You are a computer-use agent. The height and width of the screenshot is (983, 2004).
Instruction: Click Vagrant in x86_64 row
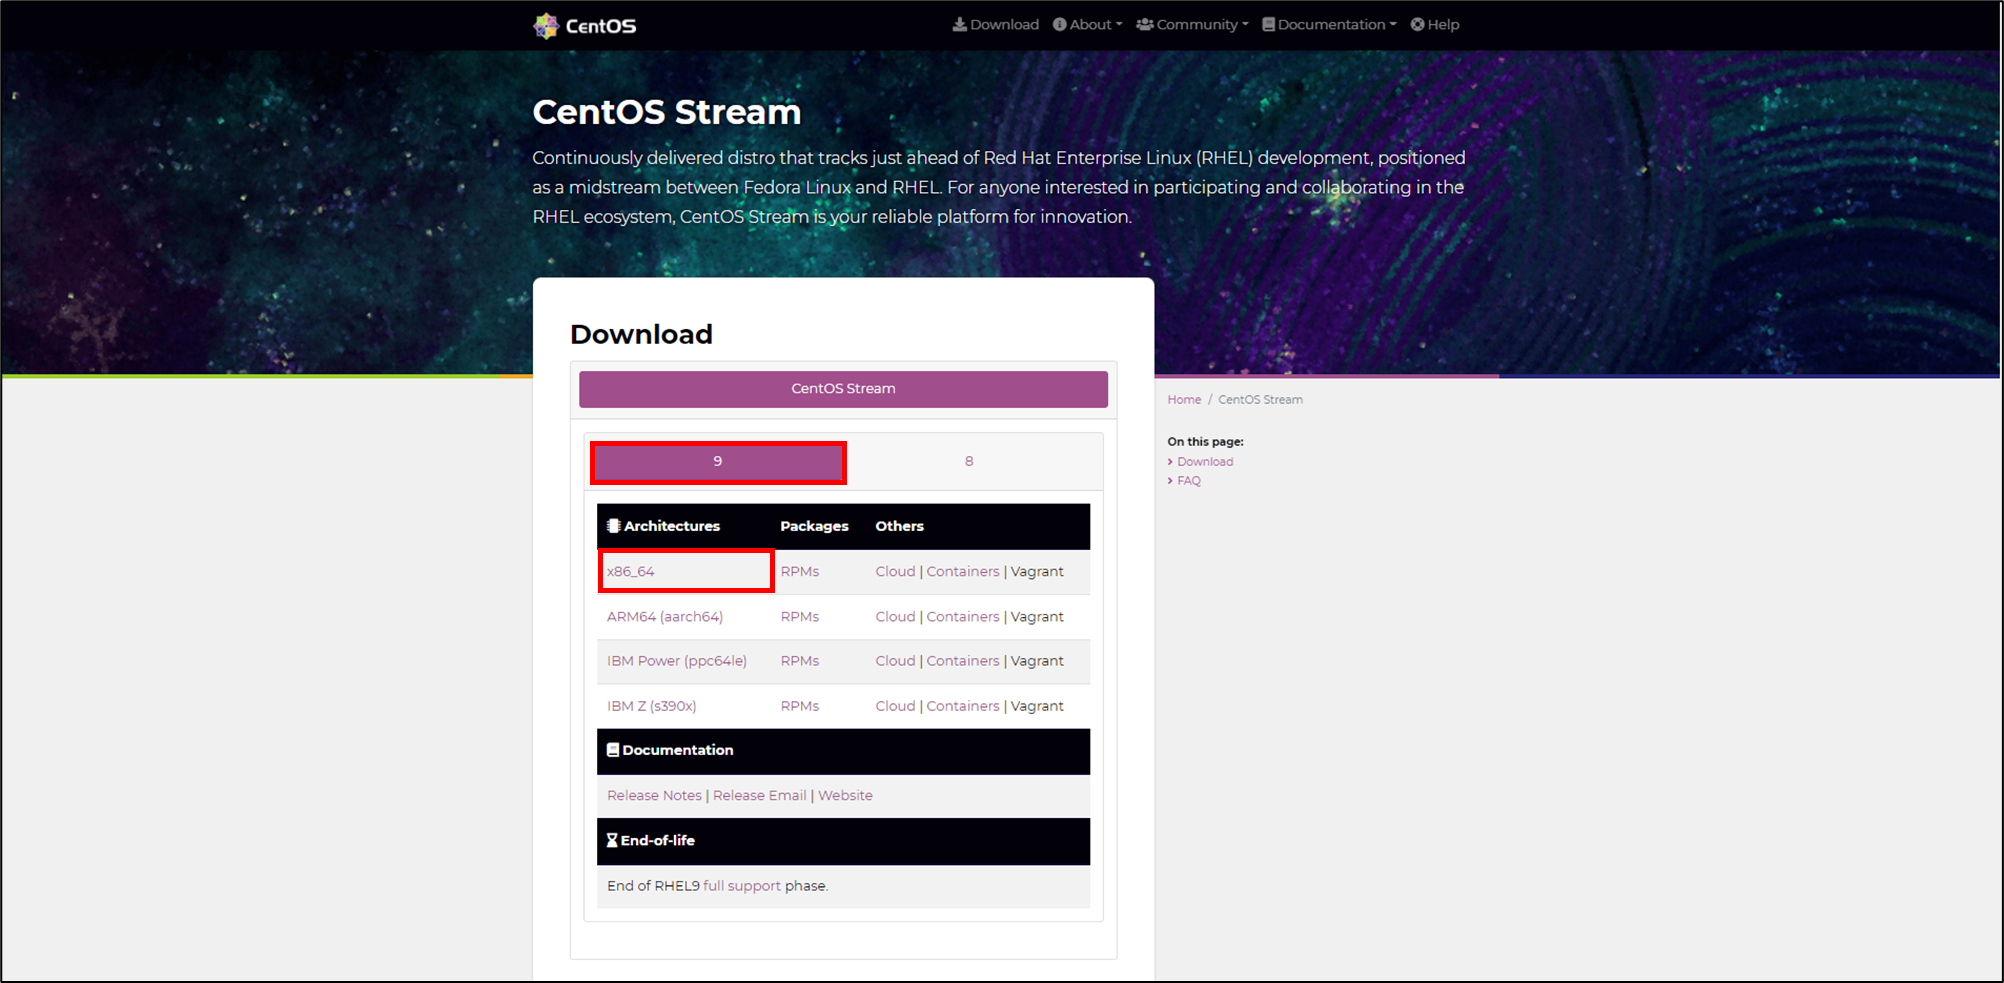click(x=1037, y=572)
